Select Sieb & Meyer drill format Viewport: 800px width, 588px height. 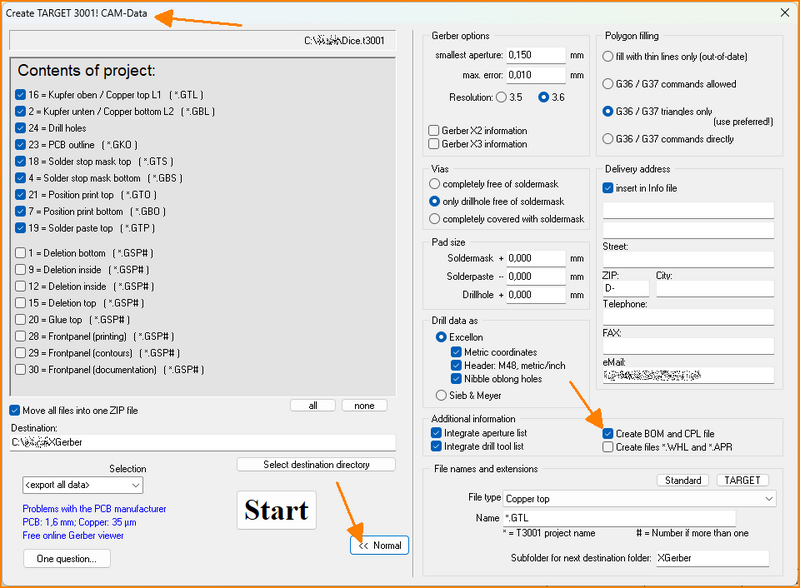coord(441,395)
